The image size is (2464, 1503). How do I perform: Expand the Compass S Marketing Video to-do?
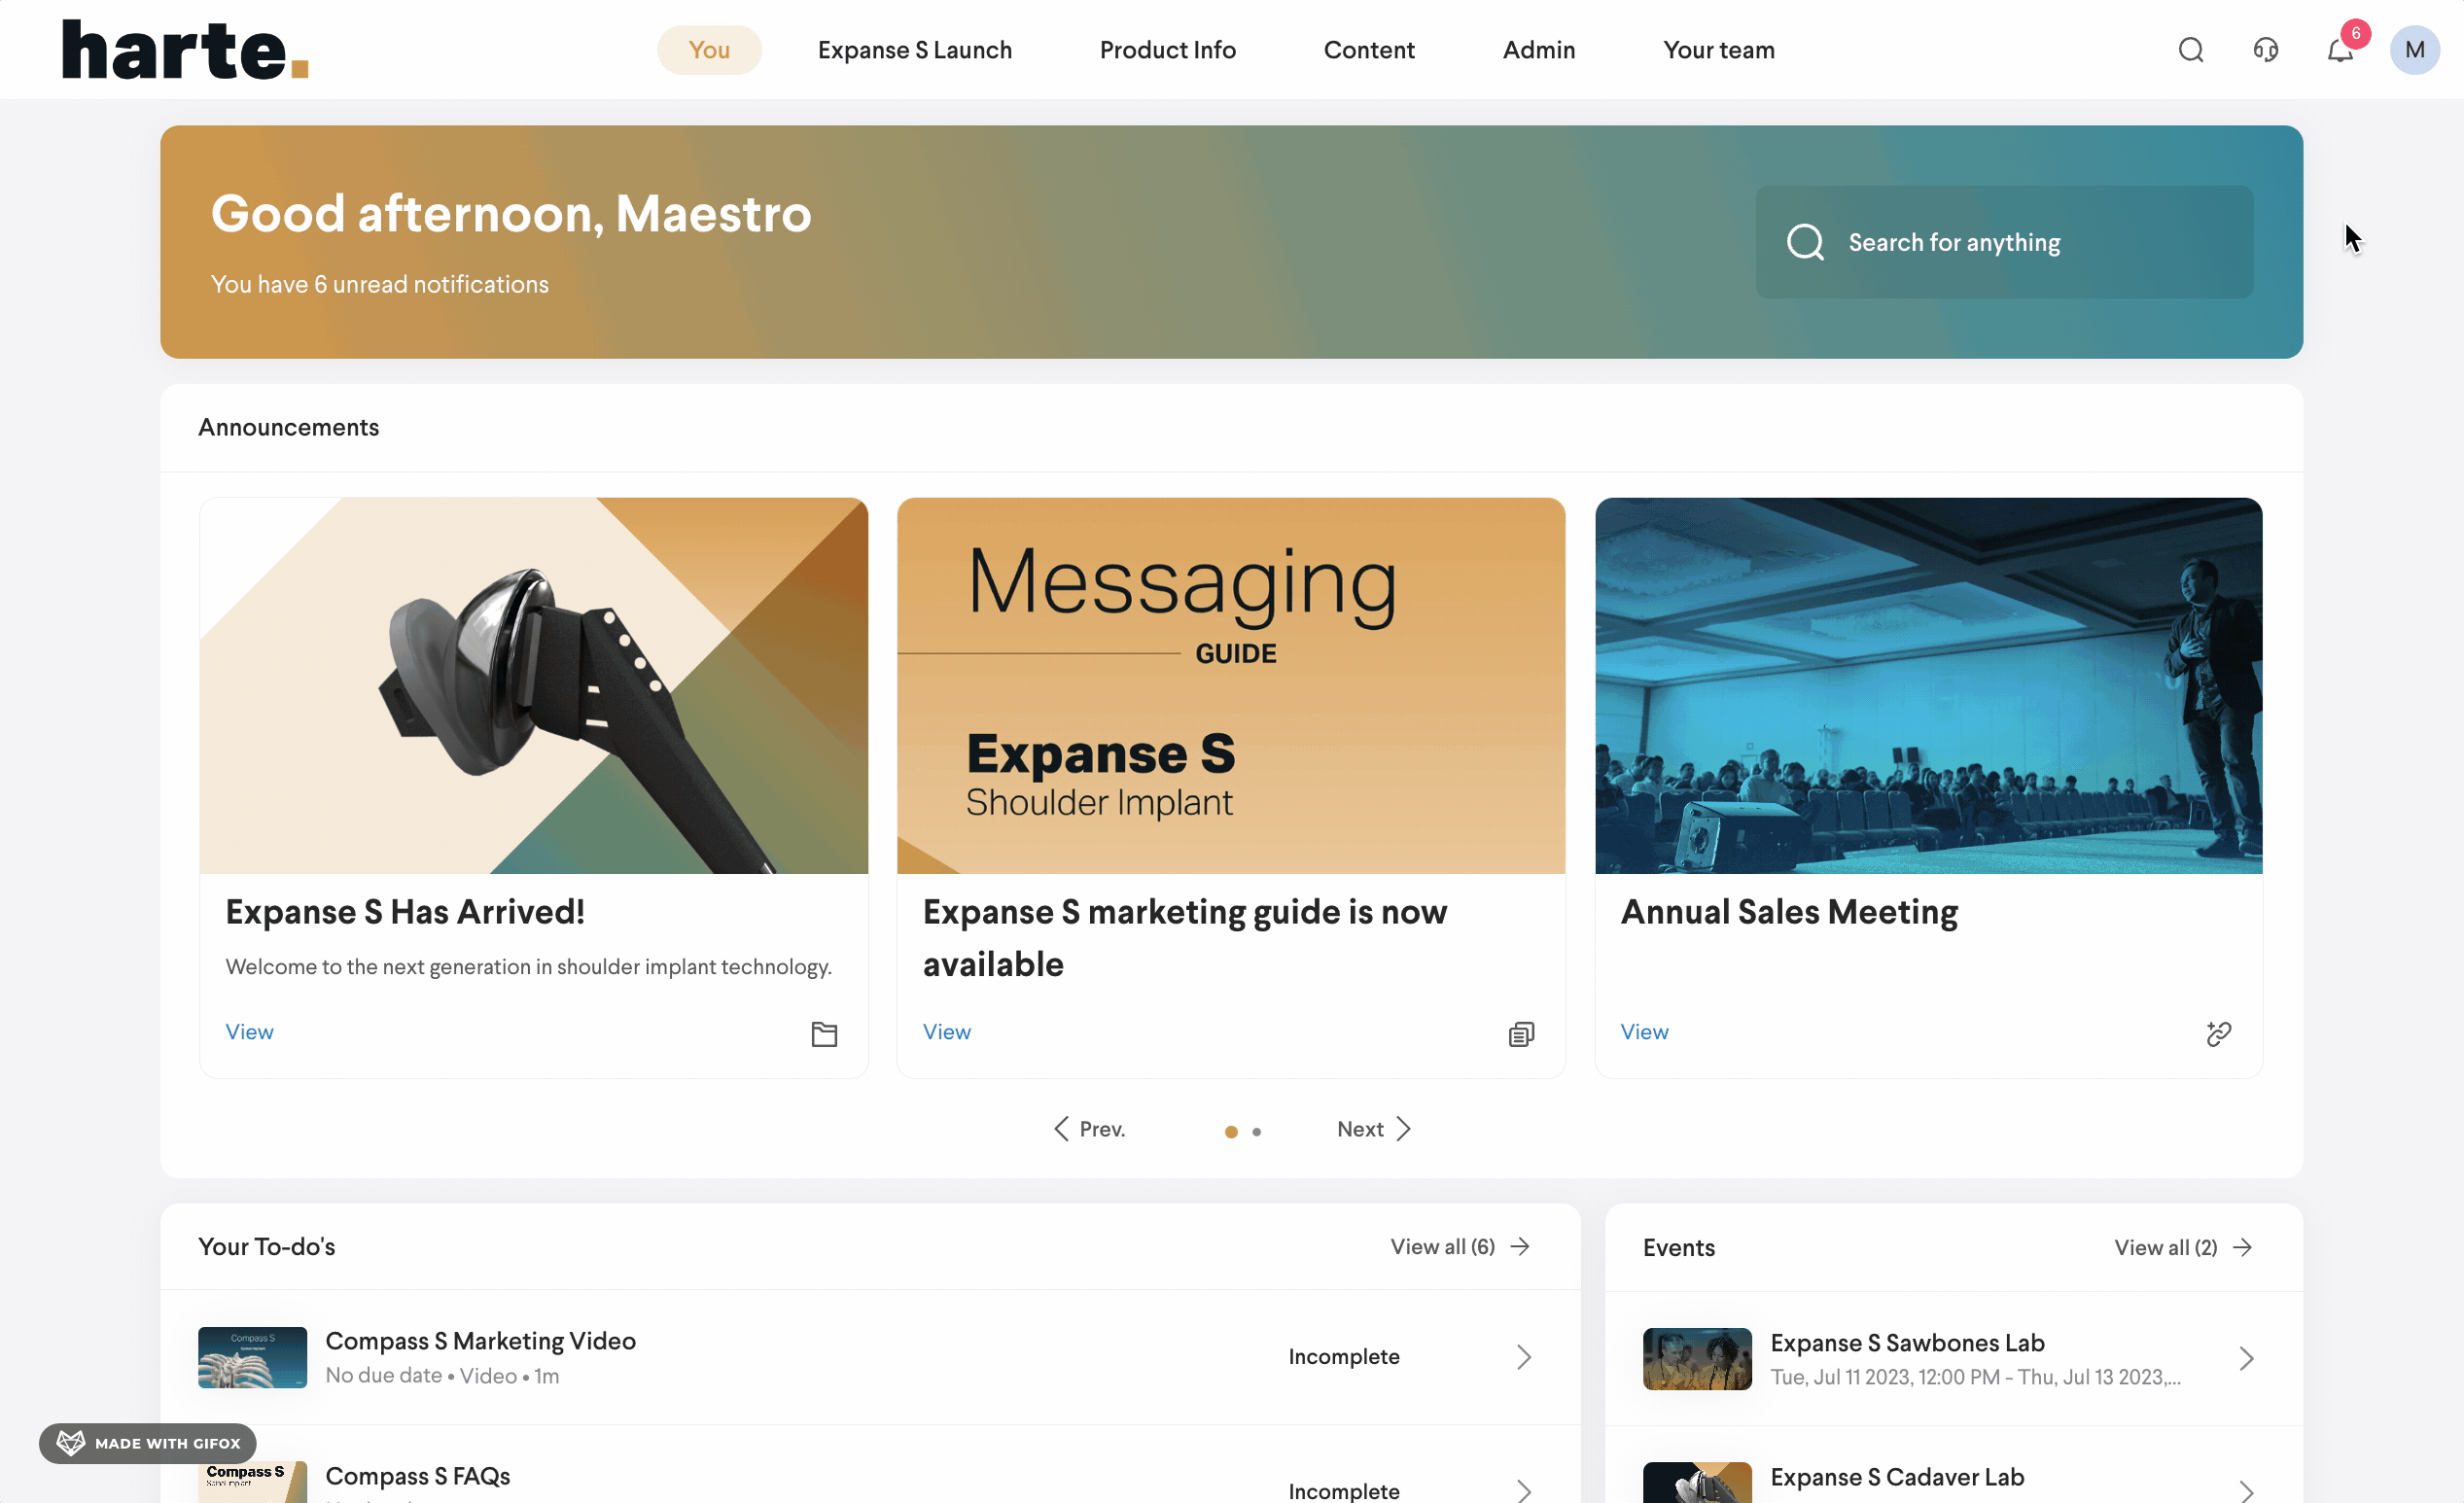(x=1522, y=1357)
